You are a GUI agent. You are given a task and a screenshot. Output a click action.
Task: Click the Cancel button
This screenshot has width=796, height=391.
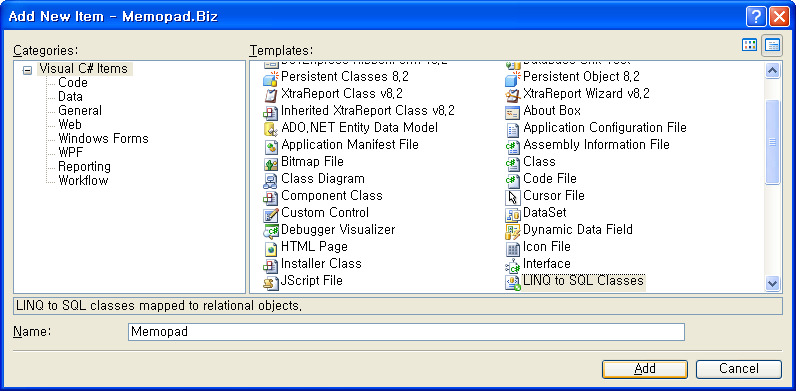coord(739,369)
